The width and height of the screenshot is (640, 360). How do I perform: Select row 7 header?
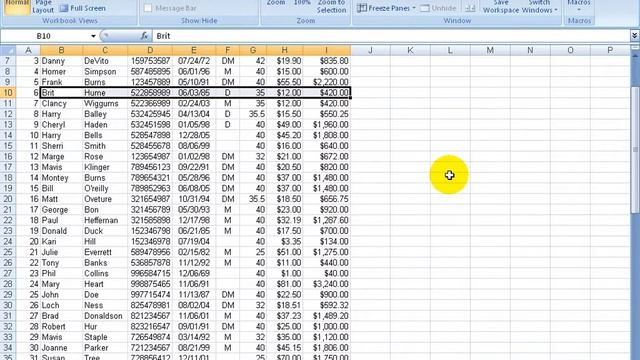point(8,61)
